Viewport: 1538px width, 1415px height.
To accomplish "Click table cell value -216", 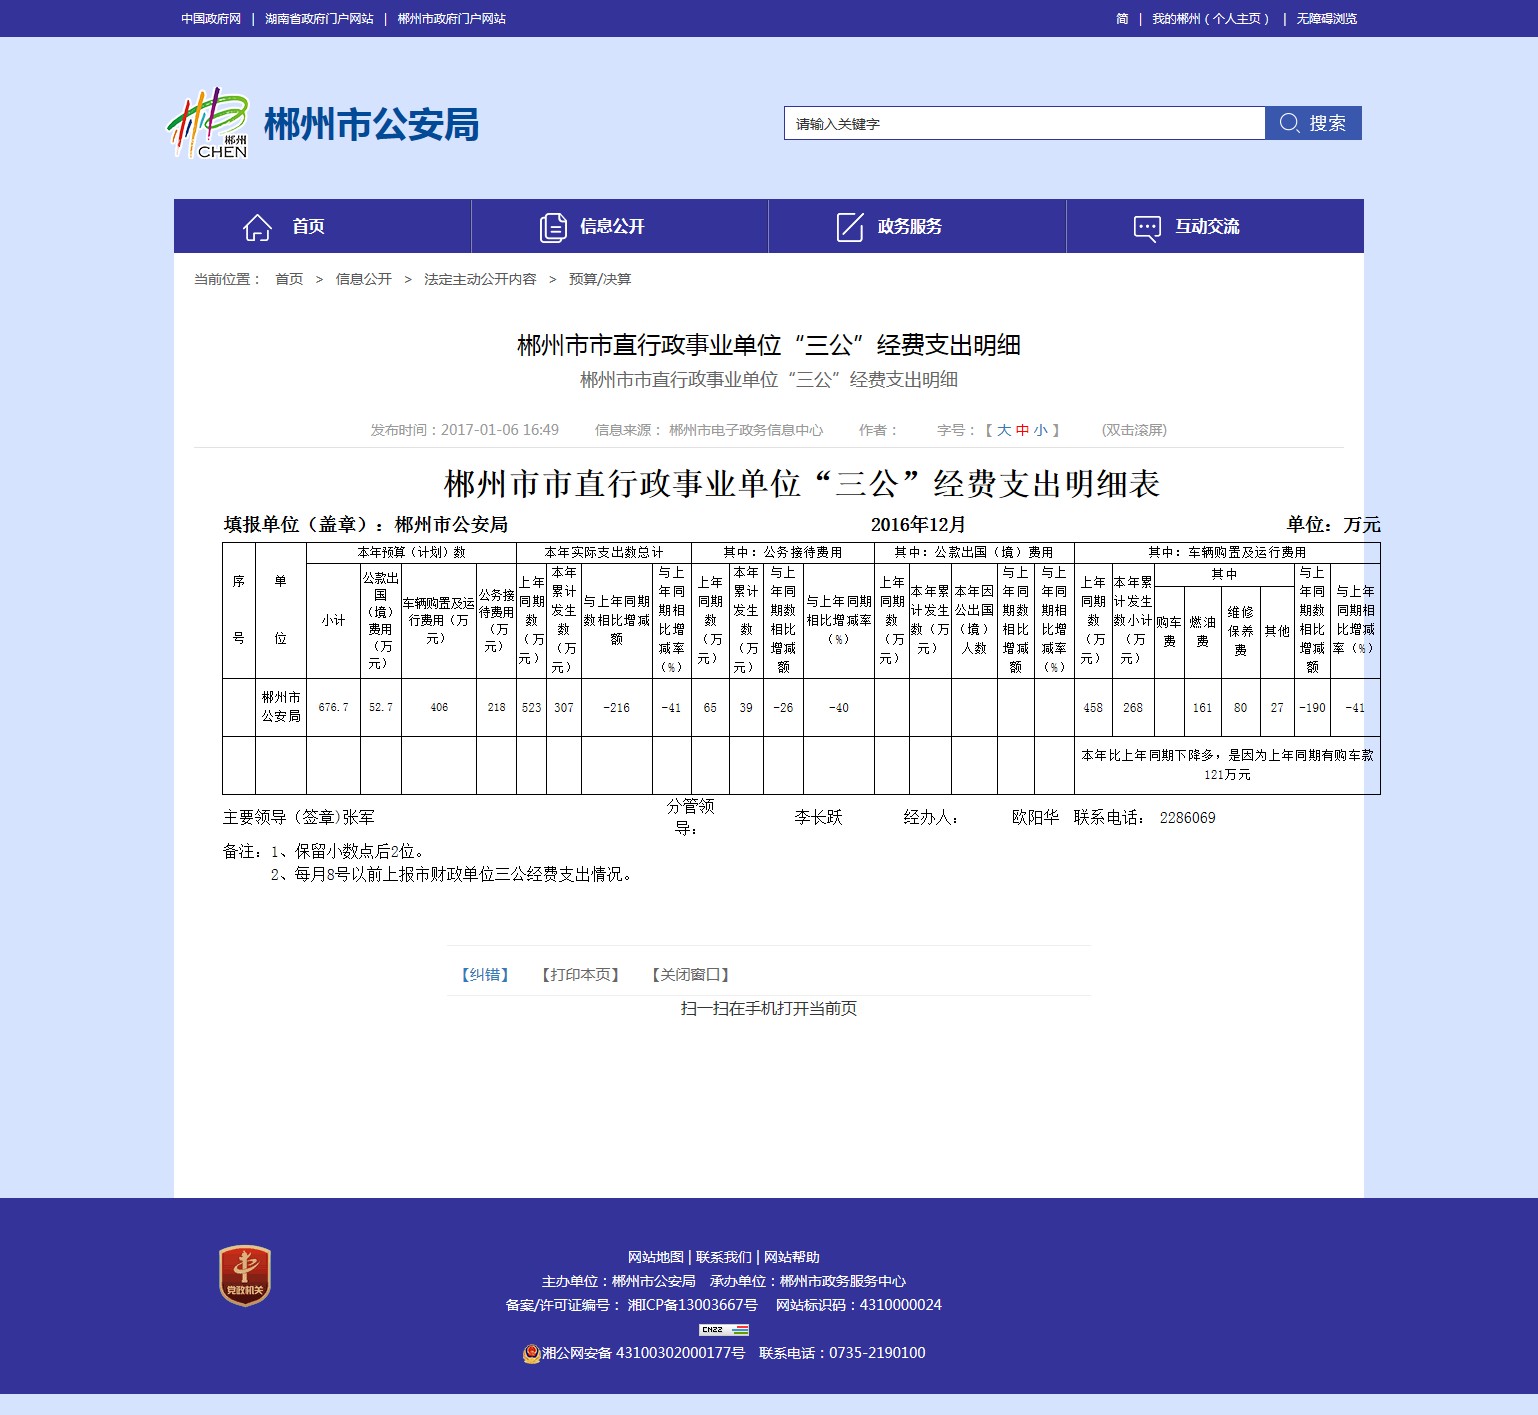I will point(617,707).
